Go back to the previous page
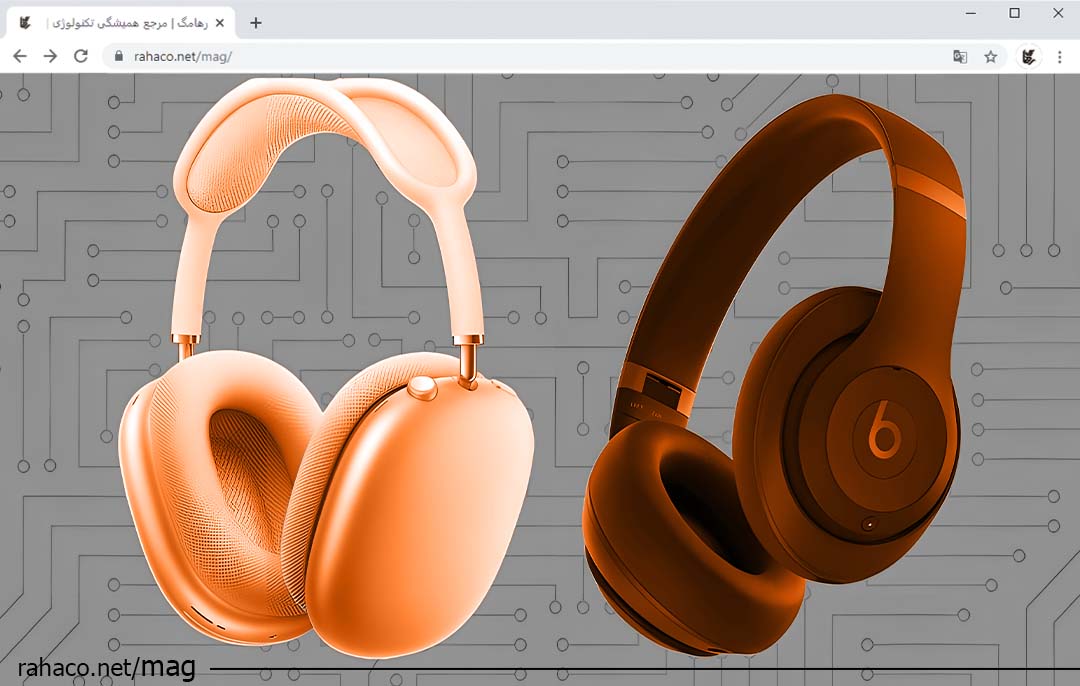This screenshot has height=686, width=1080. 20,57
